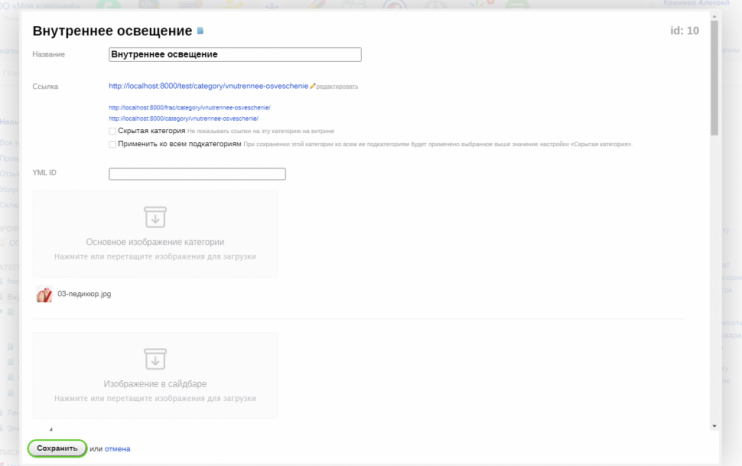Click upload icon in Изображение в сайдбаре area
The width and height of the screenshot is (742, 466).
(155, 358)
